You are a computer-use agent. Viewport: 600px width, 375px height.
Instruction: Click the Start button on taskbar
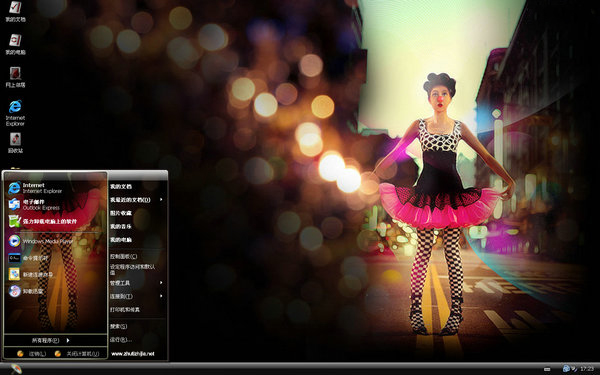(16, 369)
